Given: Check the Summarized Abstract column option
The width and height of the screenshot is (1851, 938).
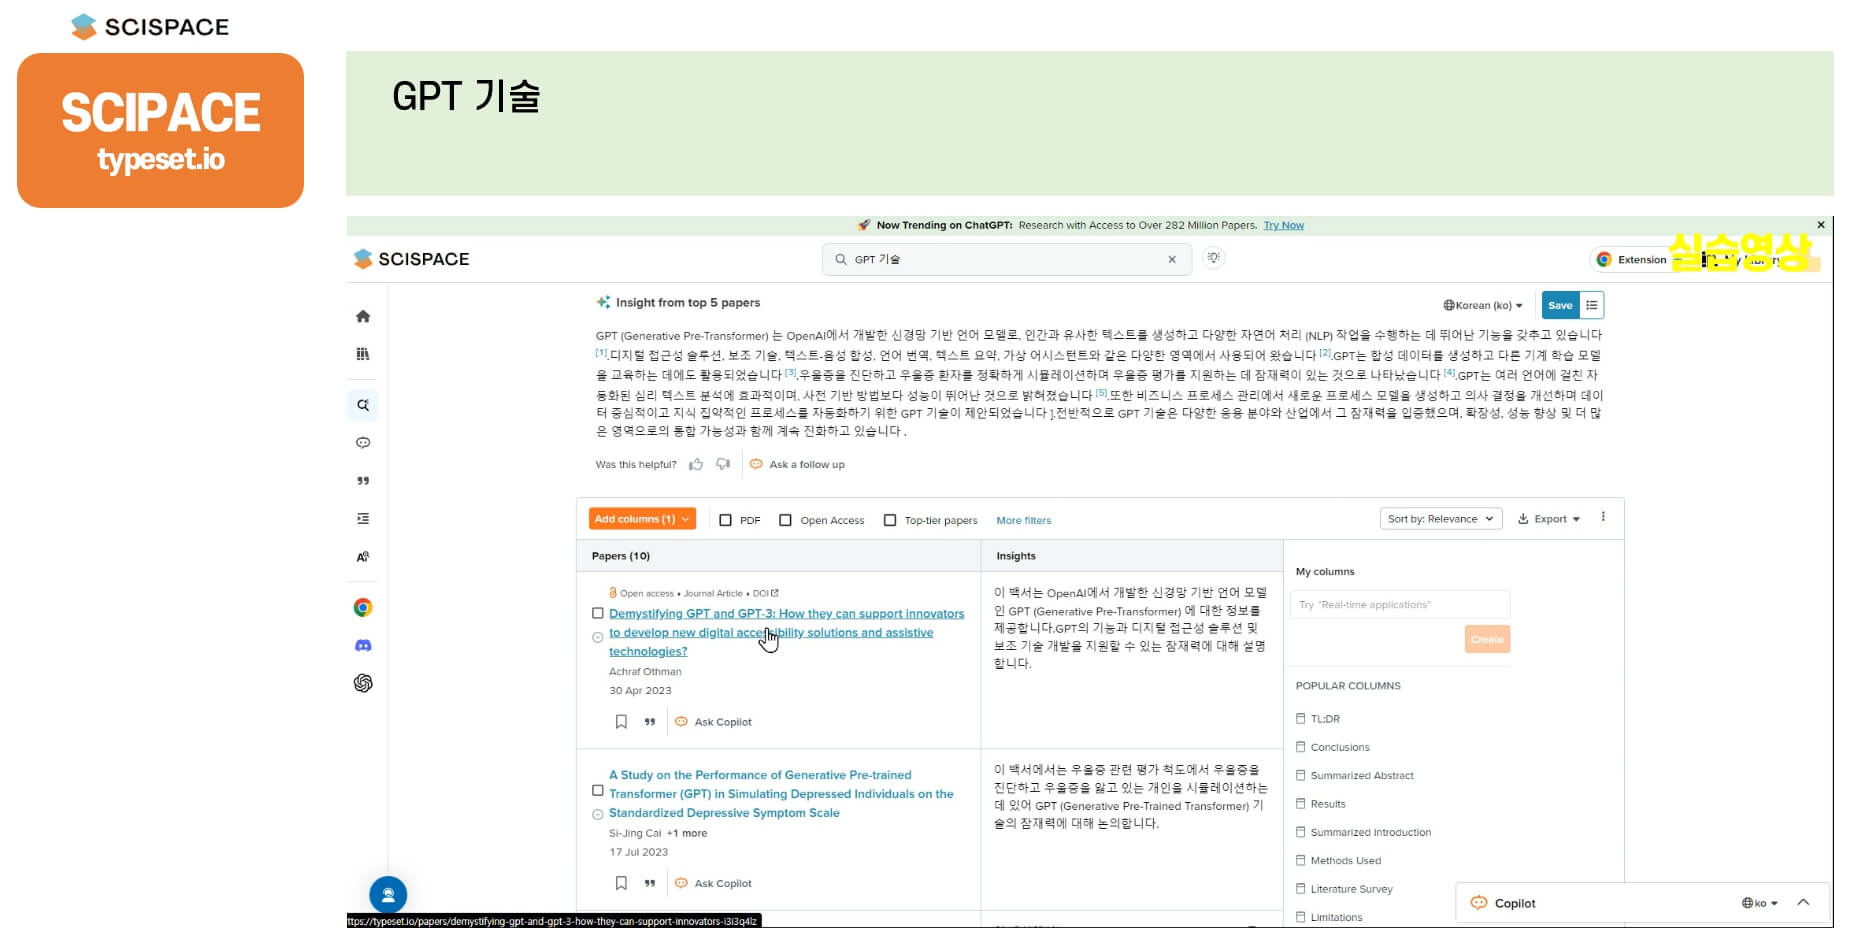Looking at the screenshot, I should click(x=1301, y=775).
